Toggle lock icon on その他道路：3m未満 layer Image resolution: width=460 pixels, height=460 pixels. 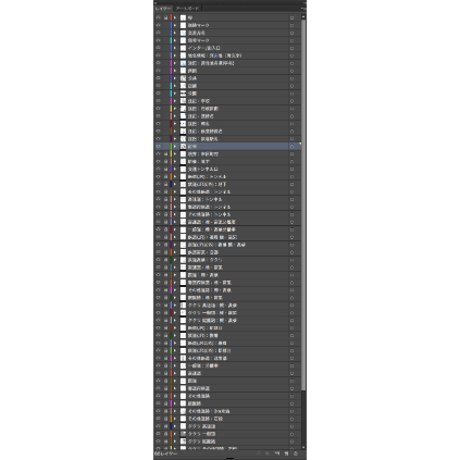(166, 411)
